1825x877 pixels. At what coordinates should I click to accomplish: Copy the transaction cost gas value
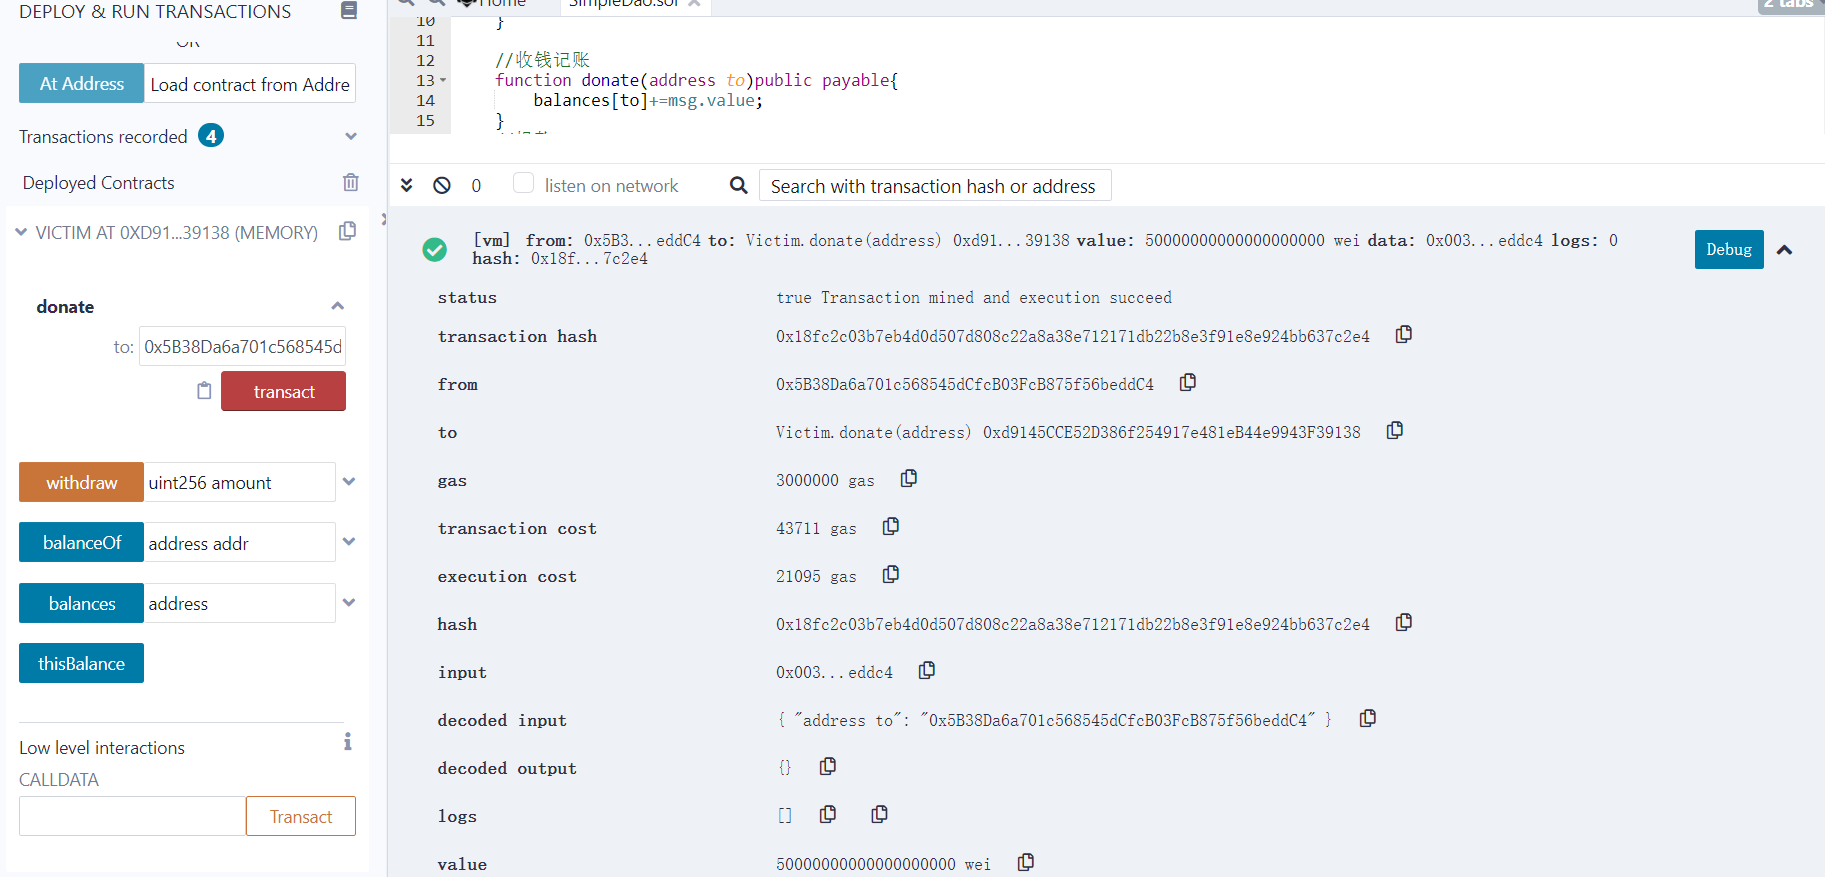(890, 527)
